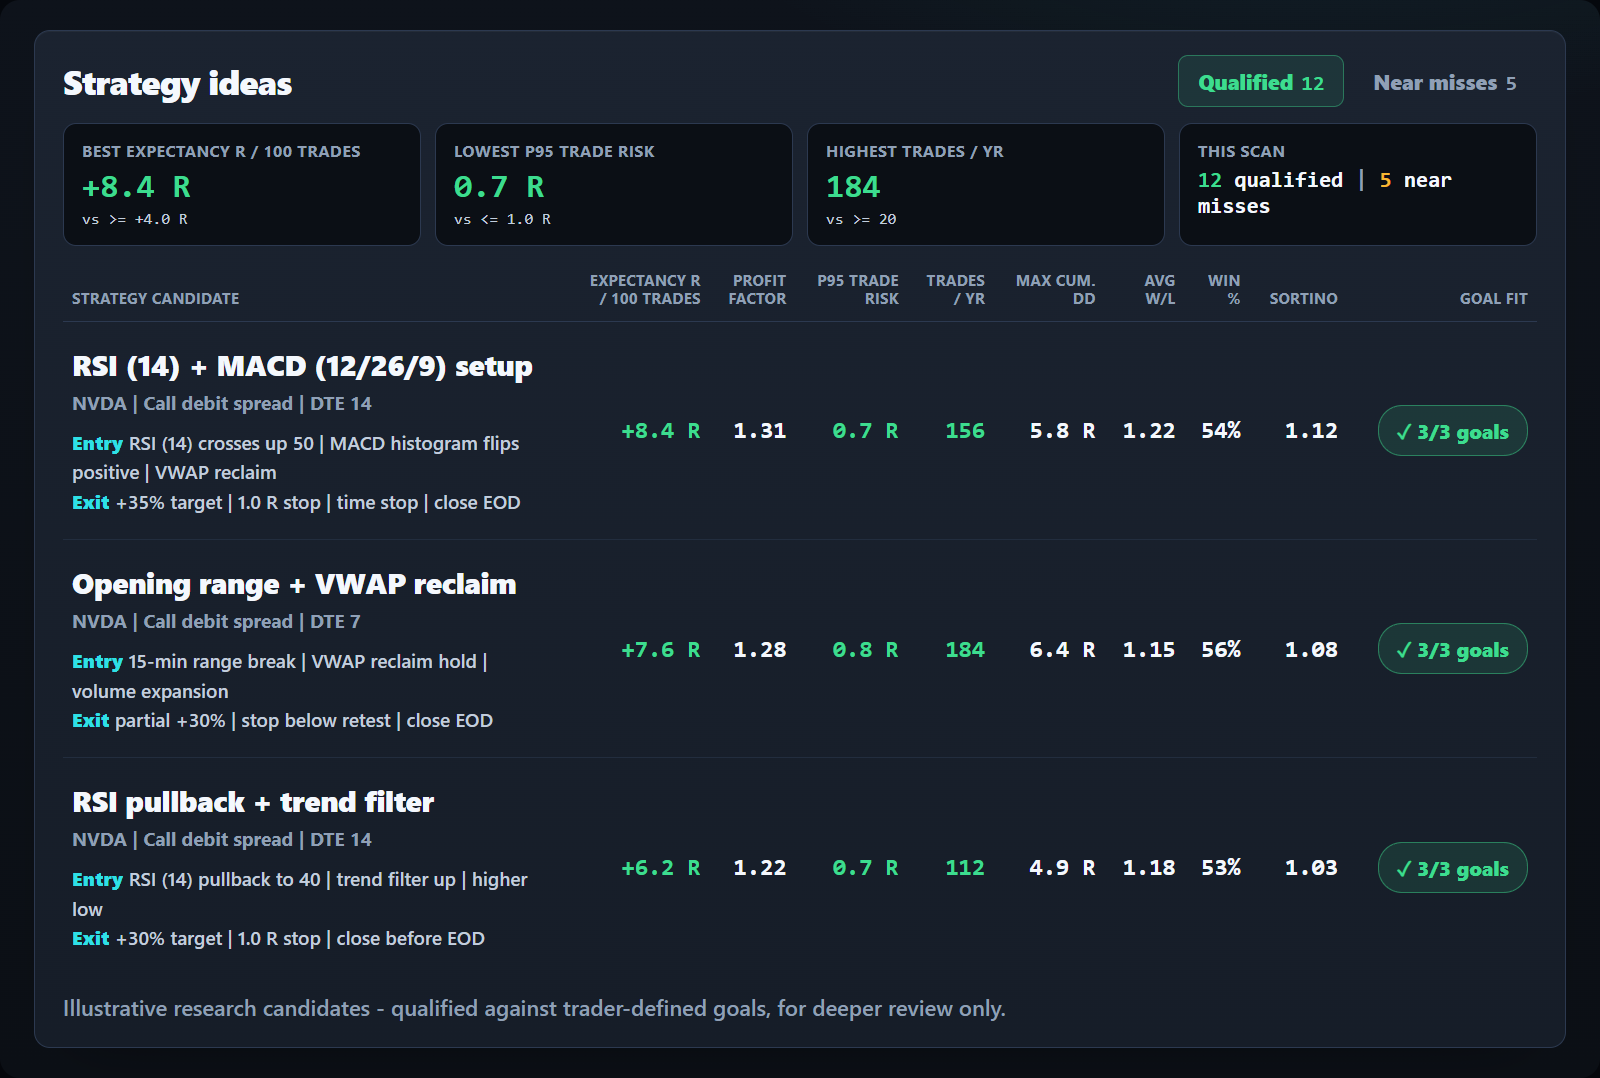Sort by Sortino column header

pyautogui.click(x=1303, y=298)
